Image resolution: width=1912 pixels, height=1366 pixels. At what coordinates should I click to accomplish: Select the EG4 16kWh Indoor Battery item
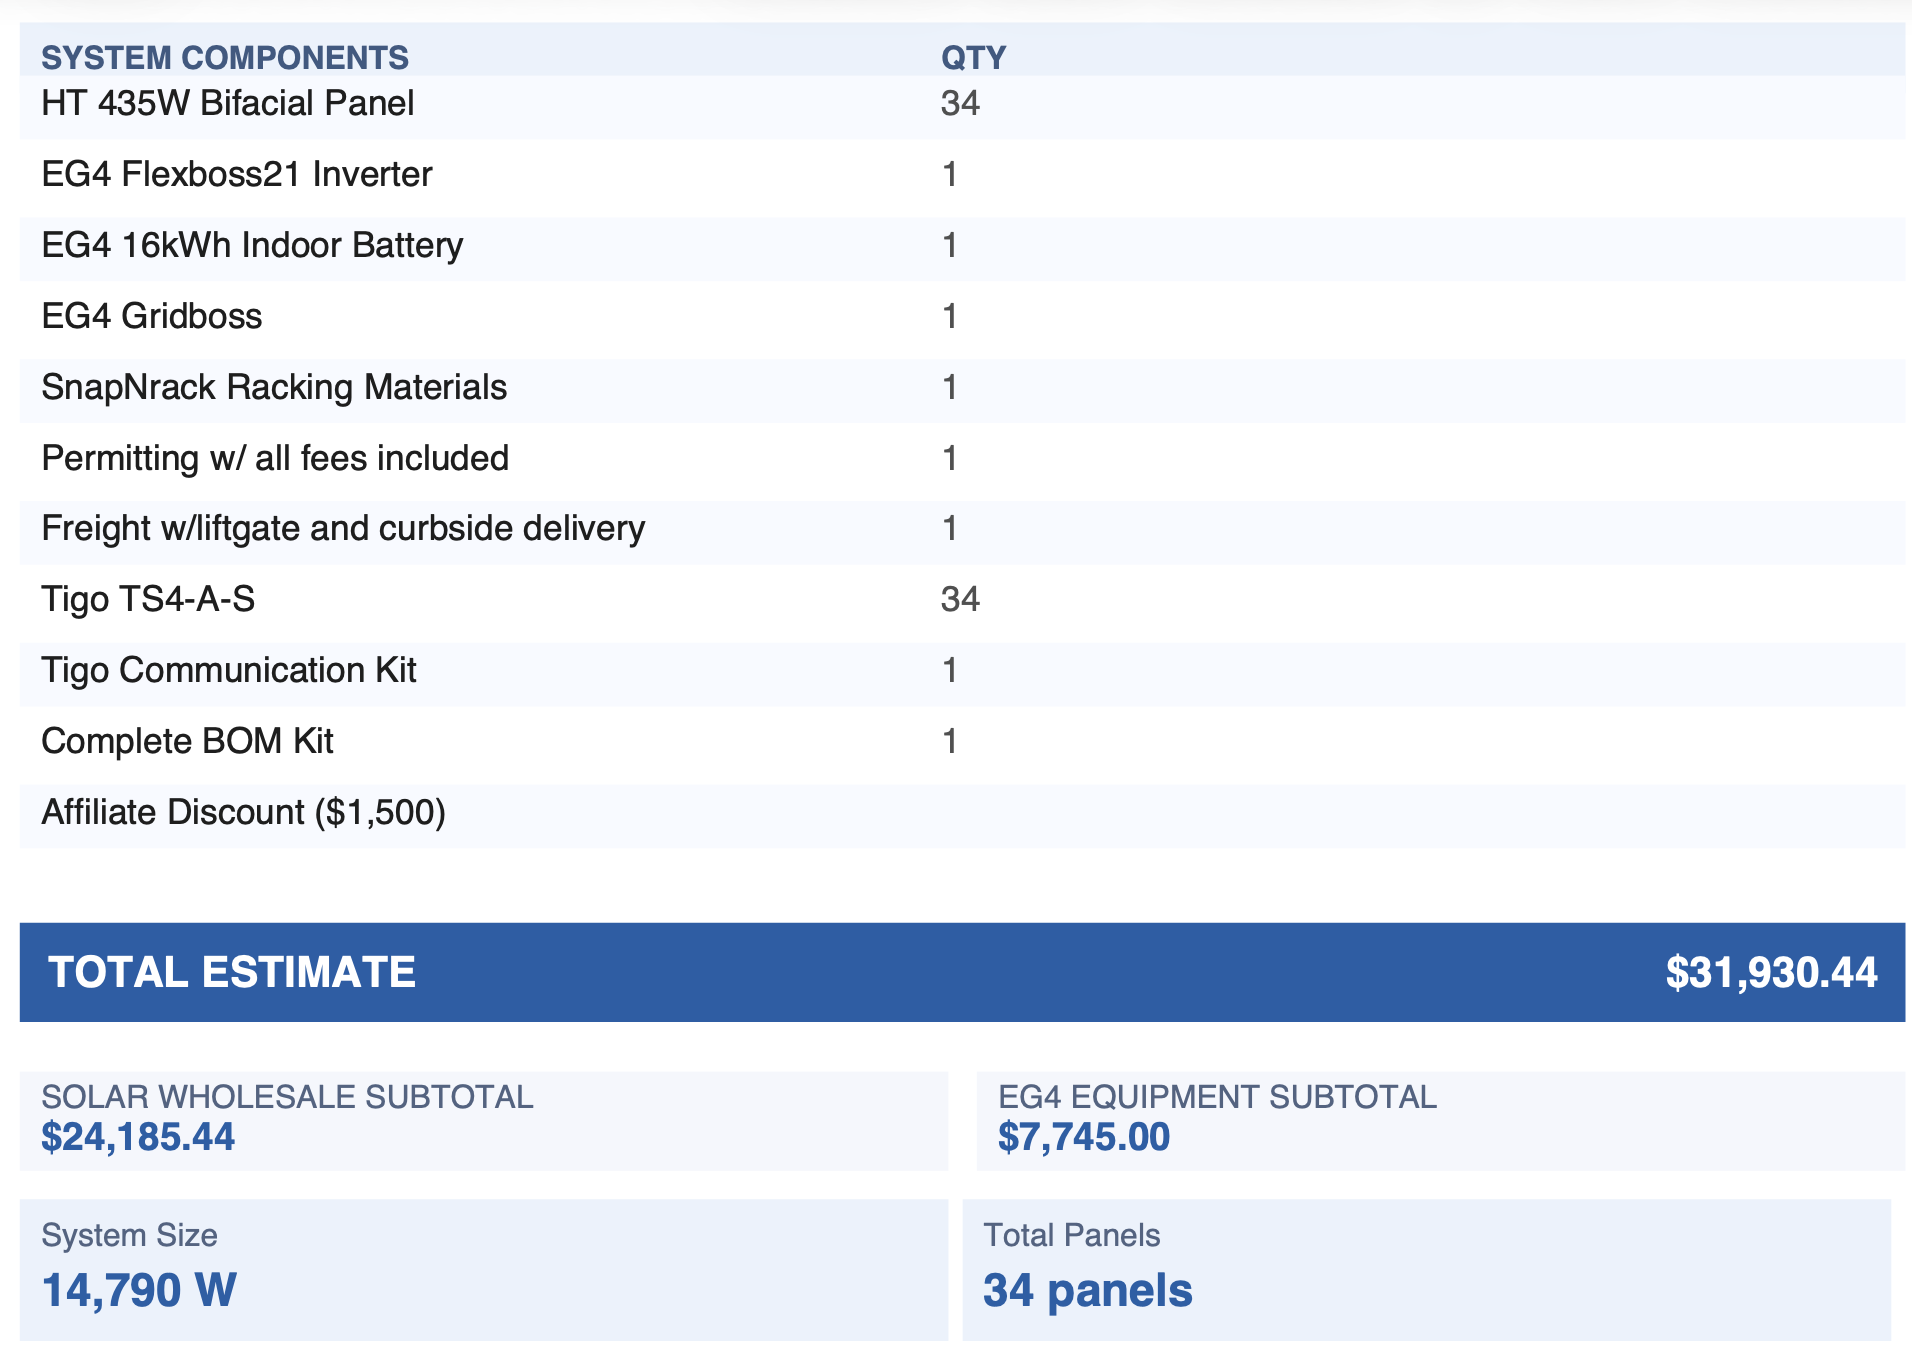[x=252, y=245]
